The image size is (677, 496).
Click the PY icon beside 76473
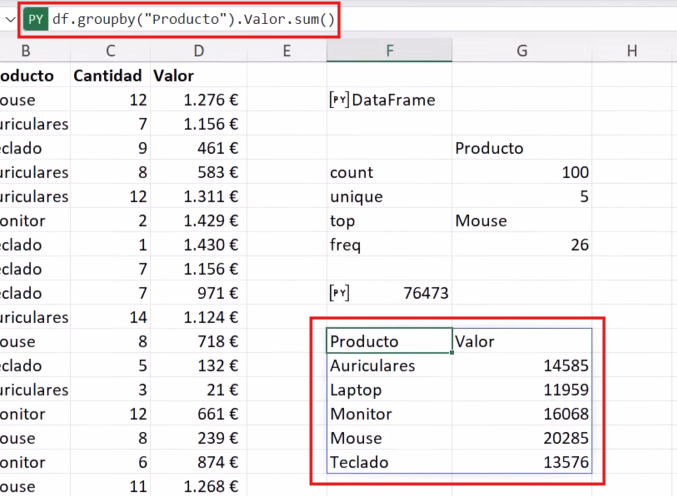coord(339,293)
